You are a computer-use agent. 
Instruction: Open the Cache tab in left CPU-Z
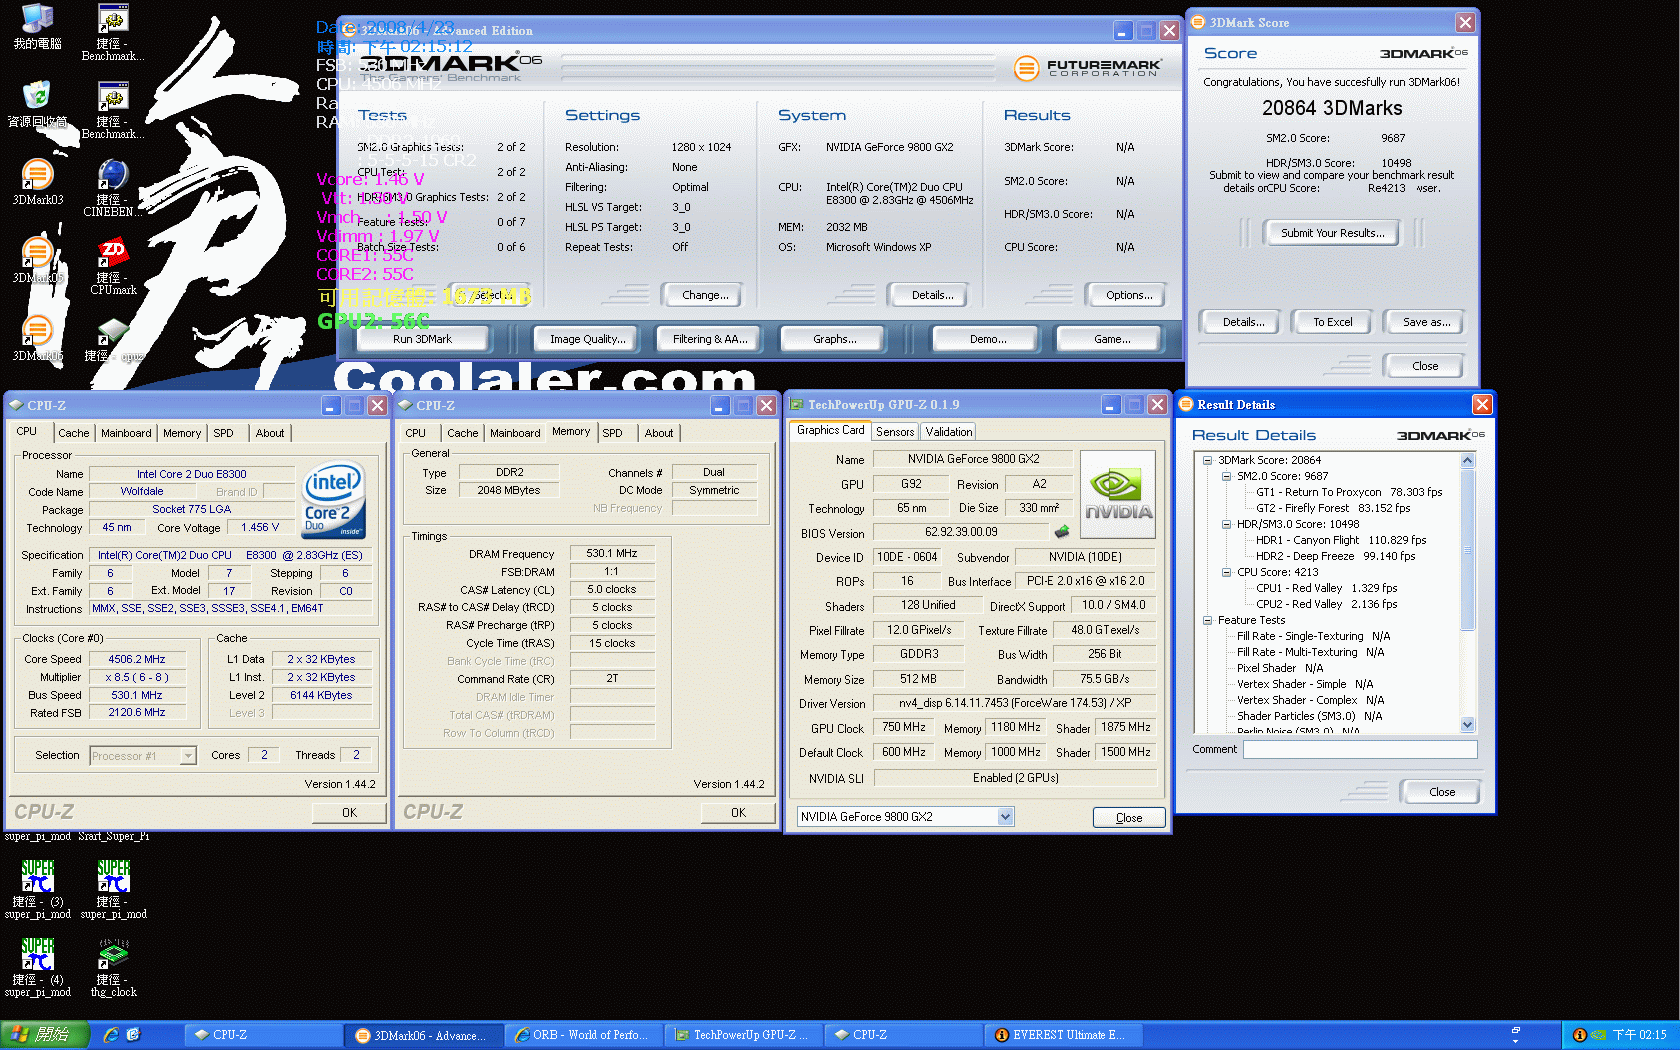[x=73, y=433]
